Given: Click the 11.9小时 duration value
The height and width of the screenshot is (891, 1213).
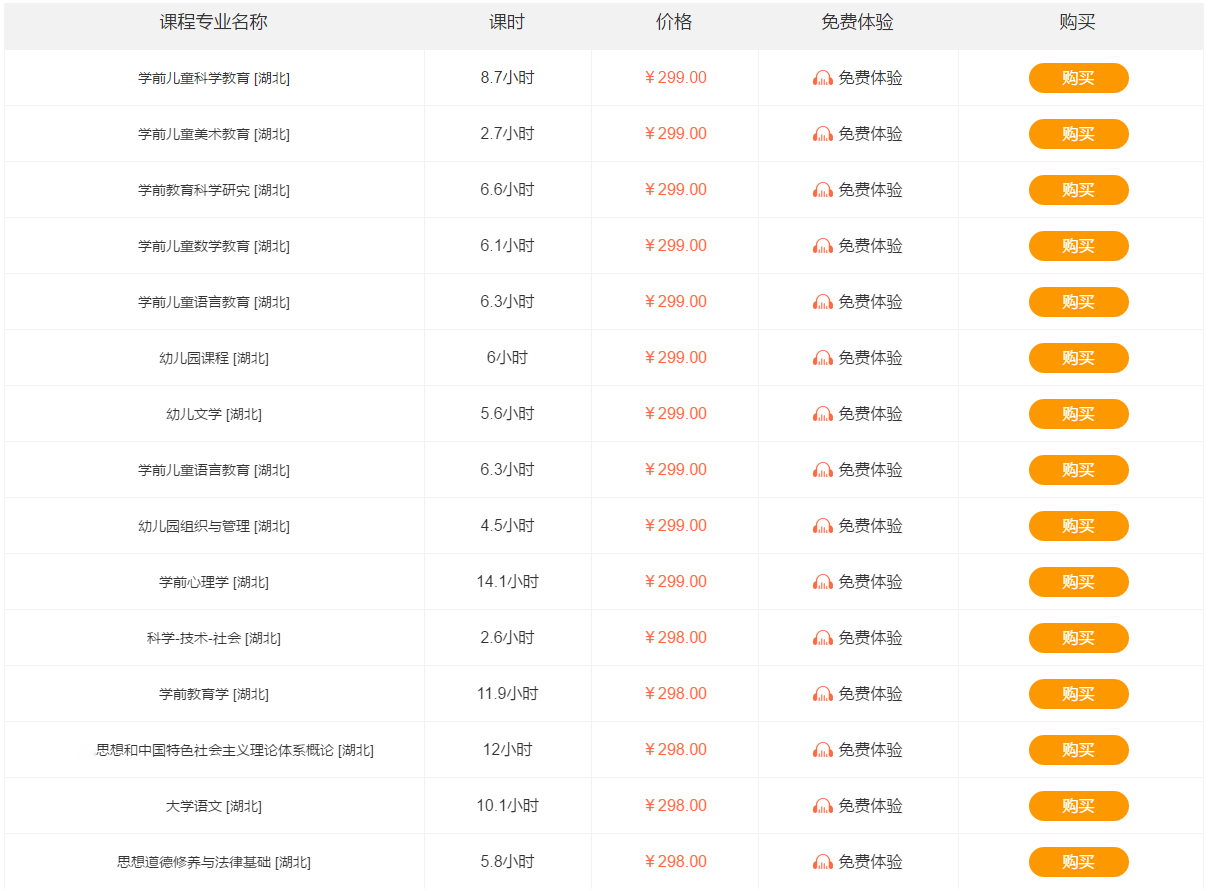Looking at the screenshot, I should 507,694.
